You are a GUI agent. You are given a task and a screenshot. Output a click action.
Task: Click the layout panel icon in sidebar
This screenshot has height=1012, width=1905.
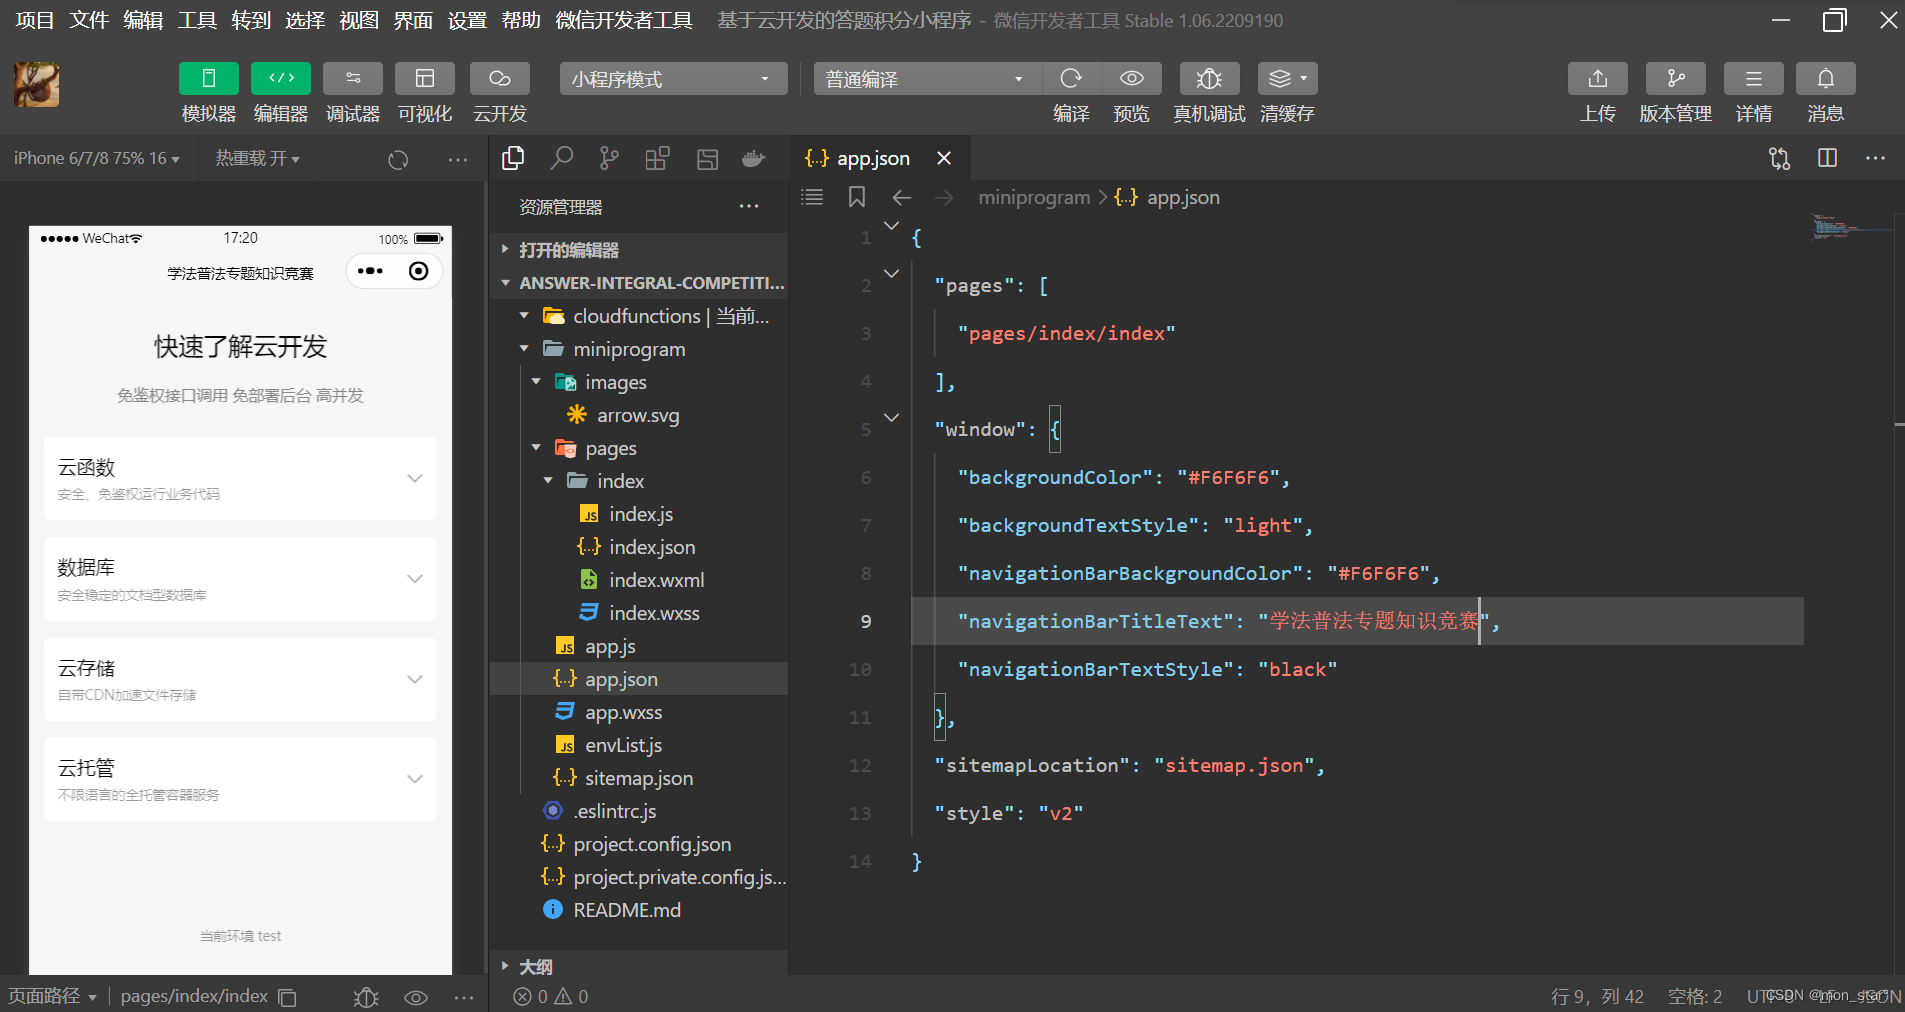[707, 158]
